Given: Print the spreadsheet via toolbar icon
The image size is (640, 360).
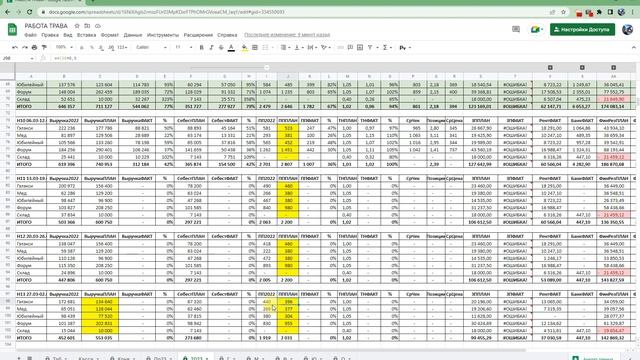Looking at the screenshot, I should pyautogui.click(x=34, y=48).
